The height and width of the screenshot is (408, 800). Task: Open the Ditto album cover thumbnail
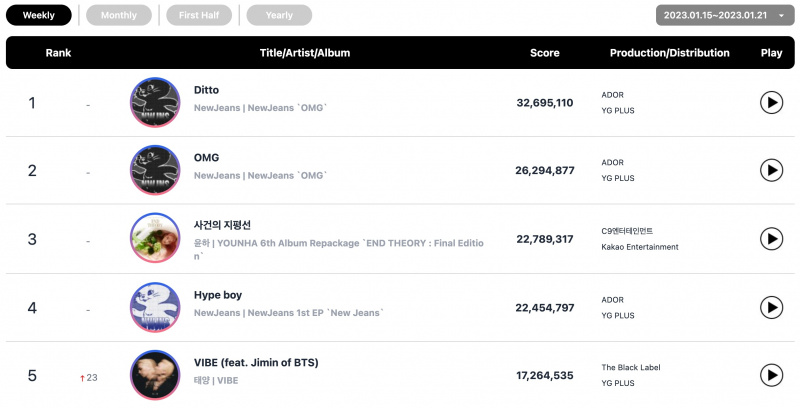pos(155,103)
